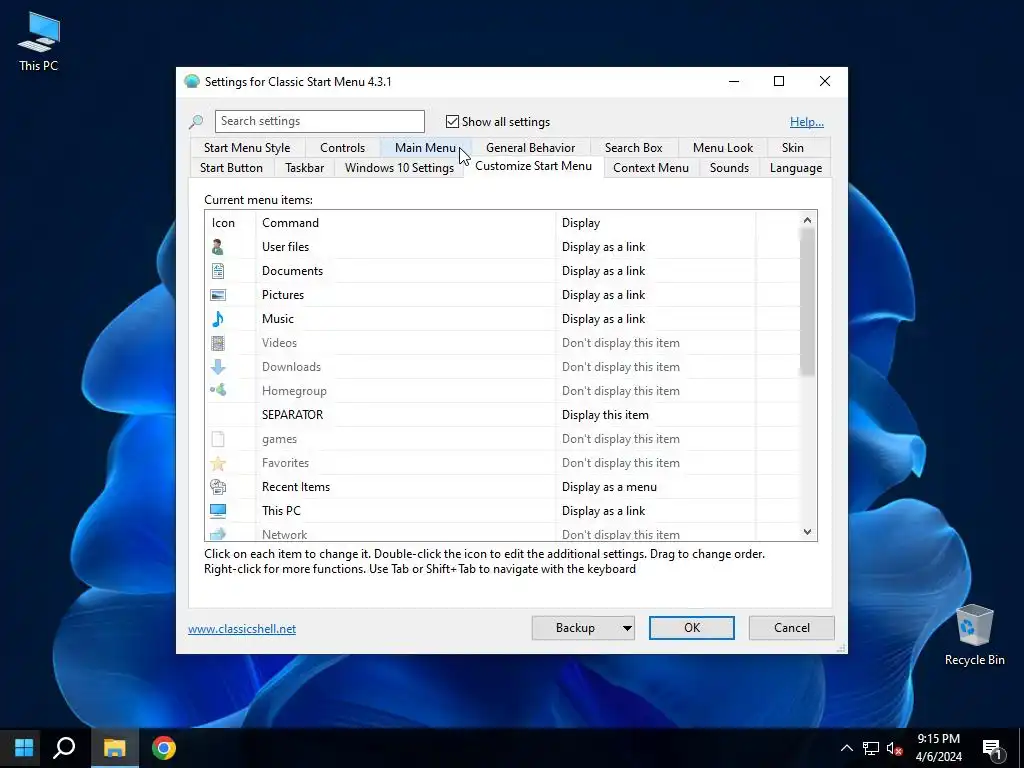Click the Recent Items row icon

click(x=217, y=487)
